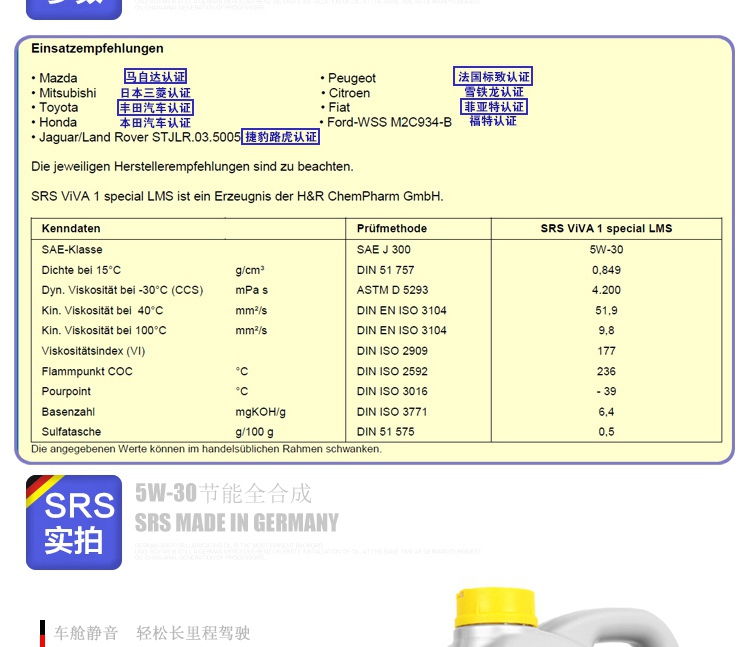
Task: Click the Einsatzempfehlungen heading
Action: (98, 48)
